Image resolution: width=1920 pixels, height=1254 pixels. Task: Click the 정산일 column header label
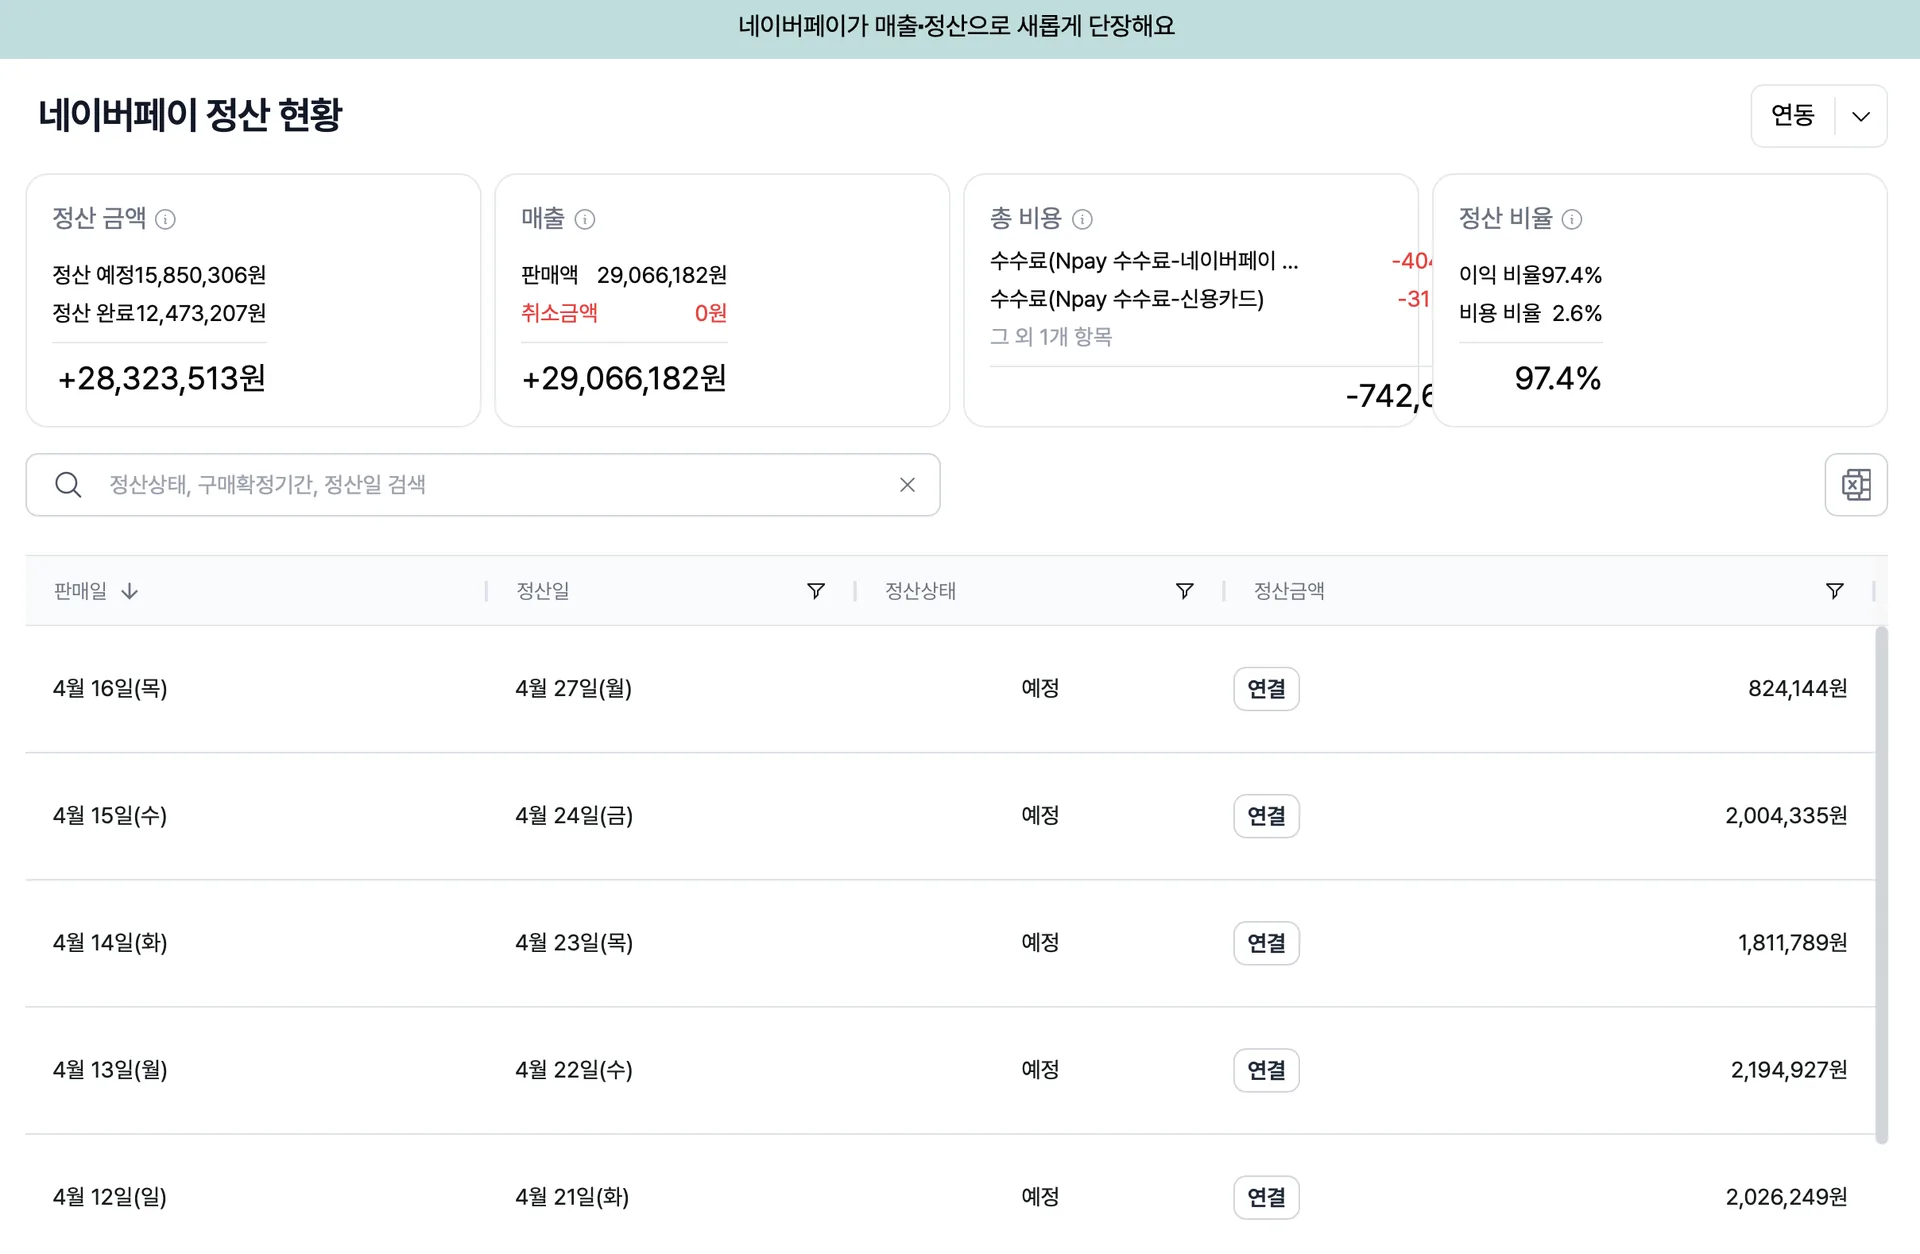click(x=543, y=591)
